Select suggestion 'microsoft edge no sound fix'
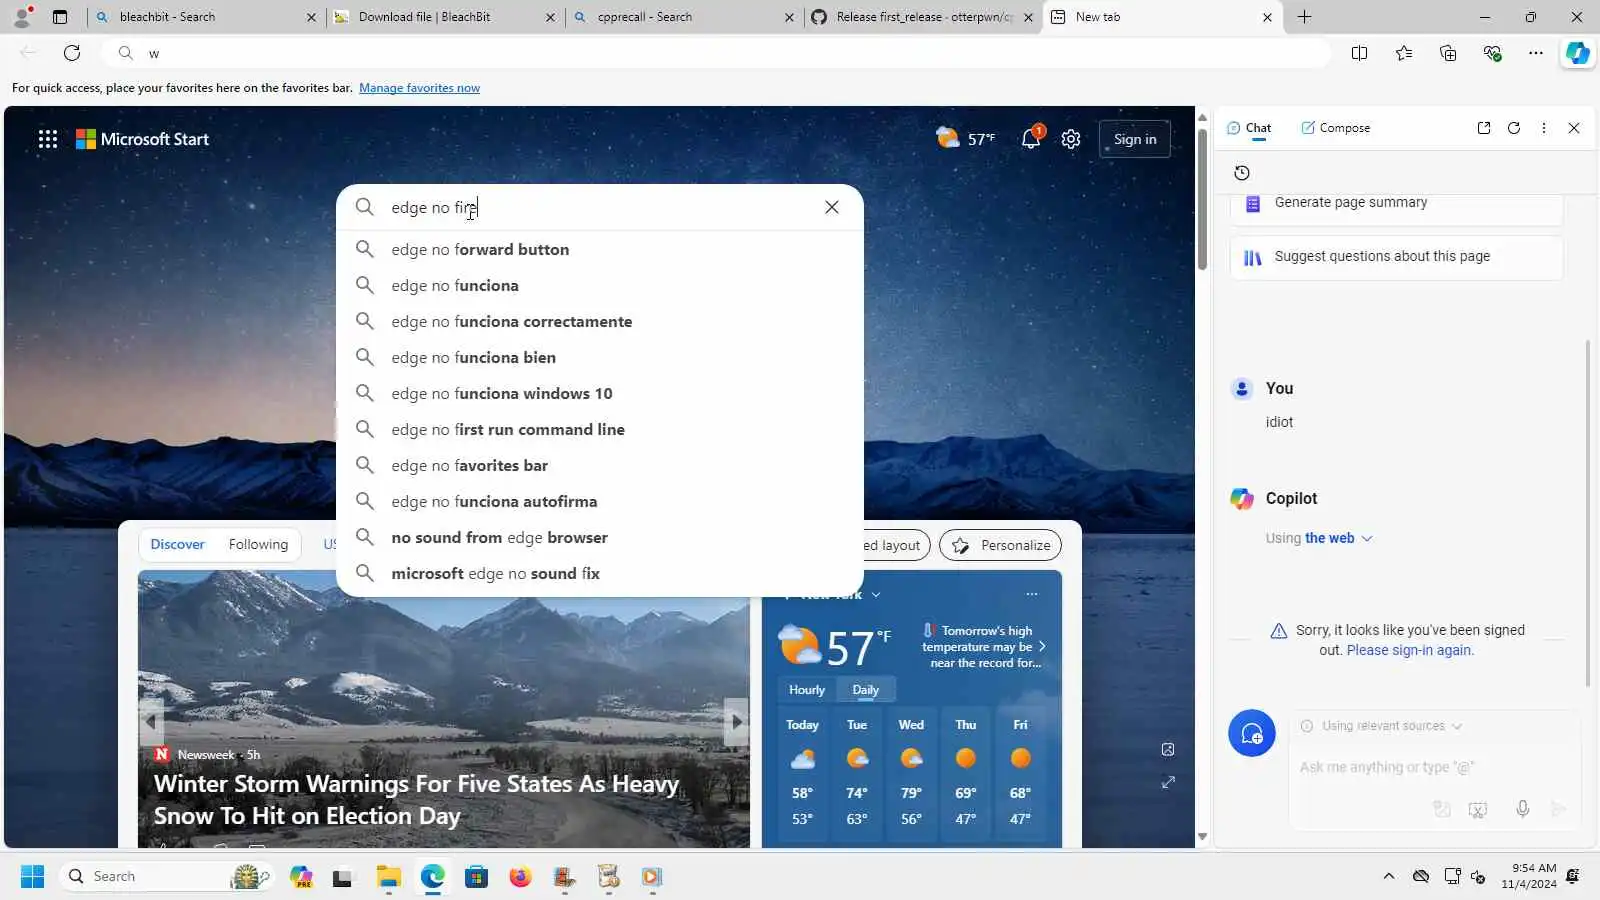This screenshot has height=900, width=1600. coord(600,573)
